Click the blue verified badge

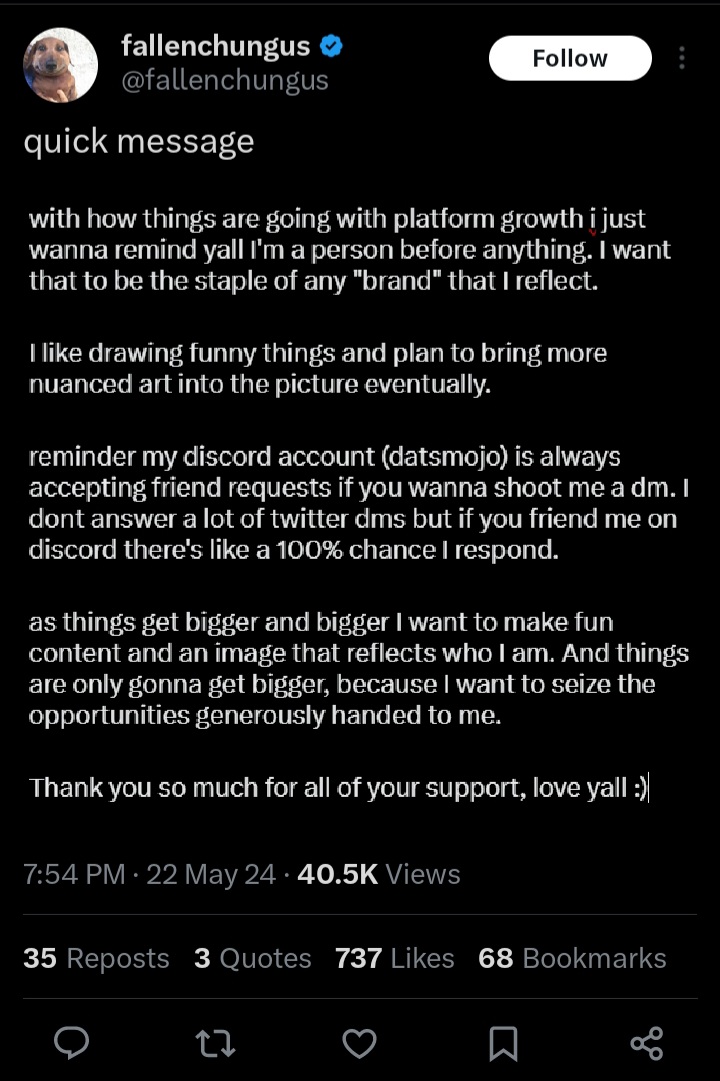tap(331, 46)
